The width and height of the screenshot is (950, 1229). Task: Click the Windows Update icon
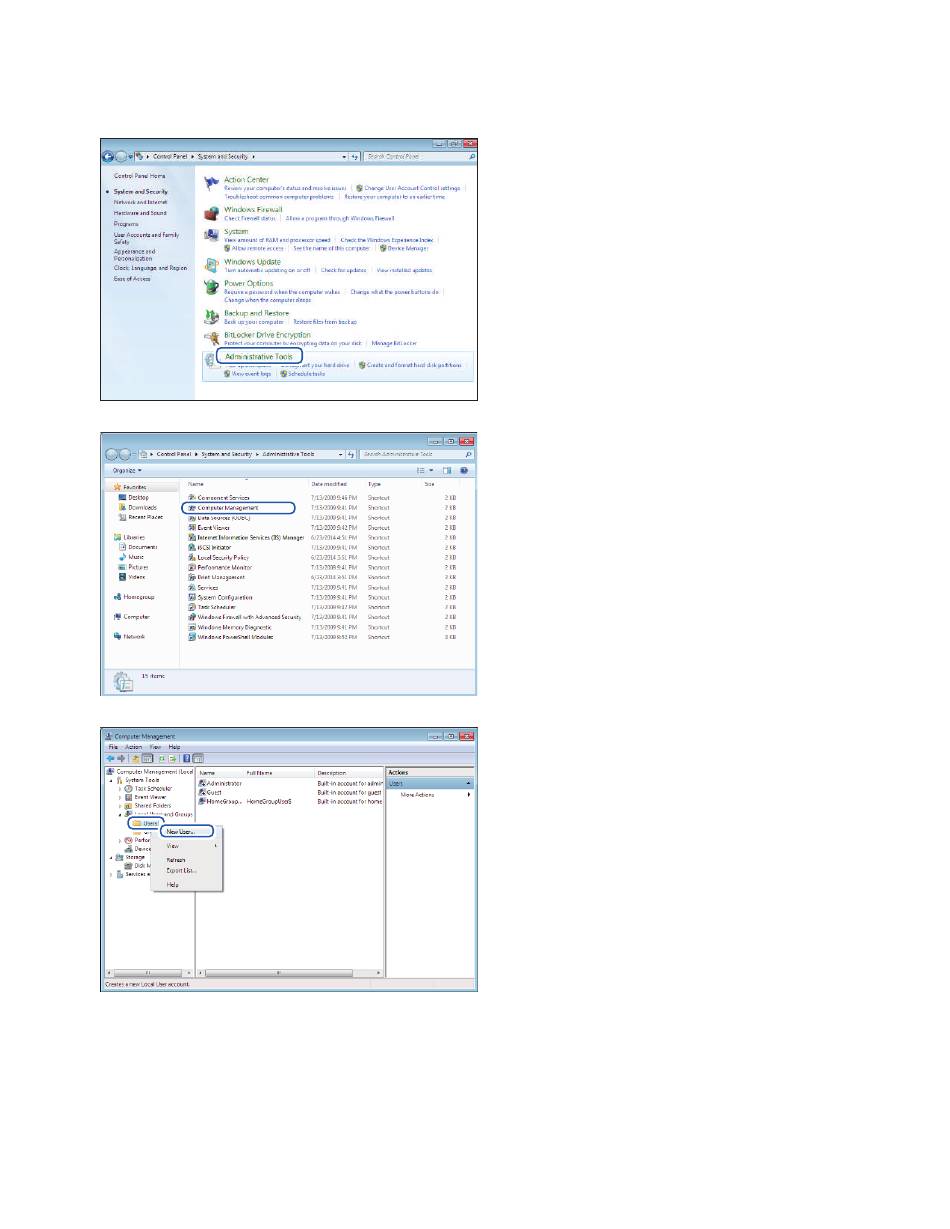tap(211, 265)
